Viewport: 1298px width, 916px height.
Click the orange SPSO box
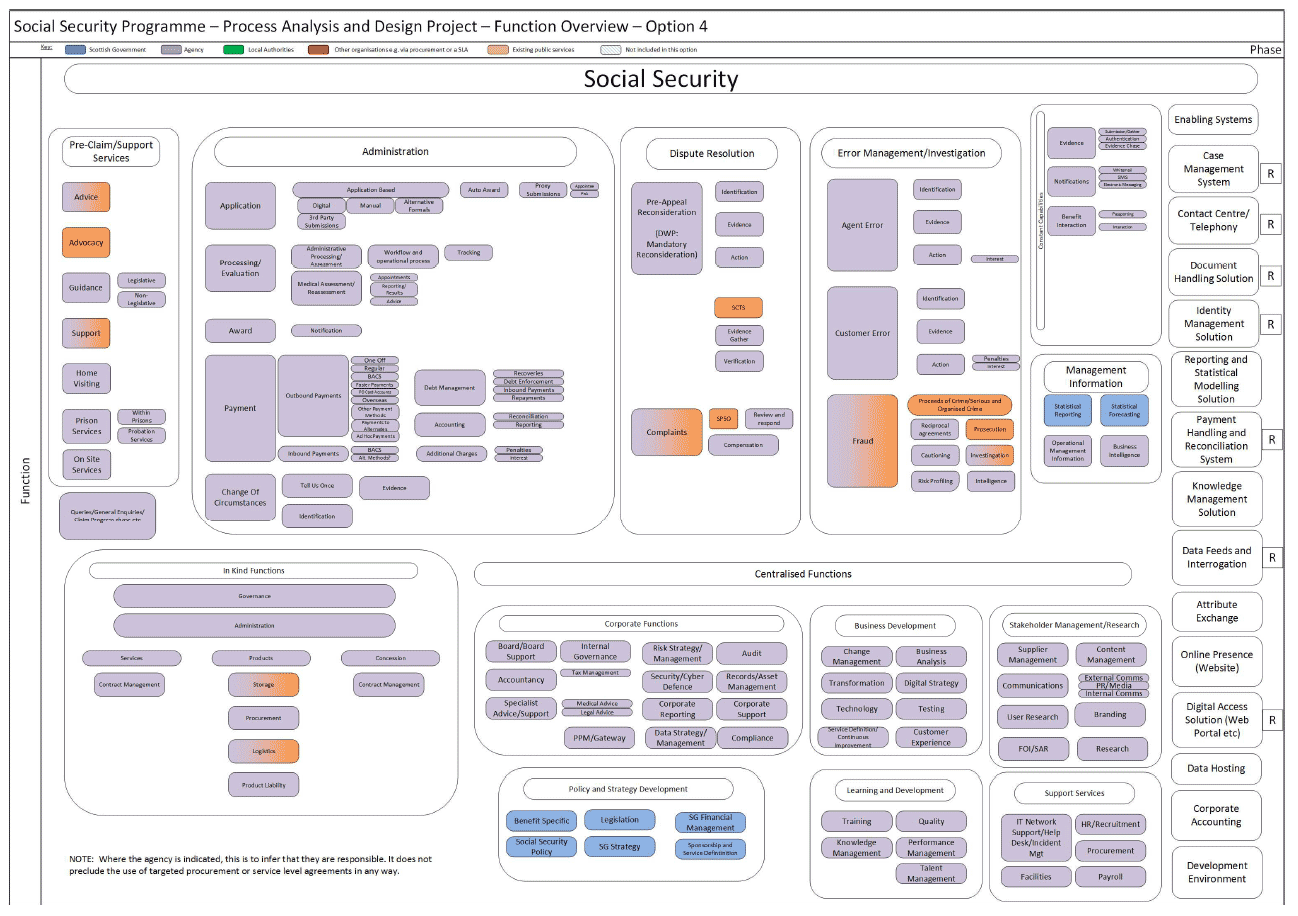pyautogui.click(x=722, y=419)
